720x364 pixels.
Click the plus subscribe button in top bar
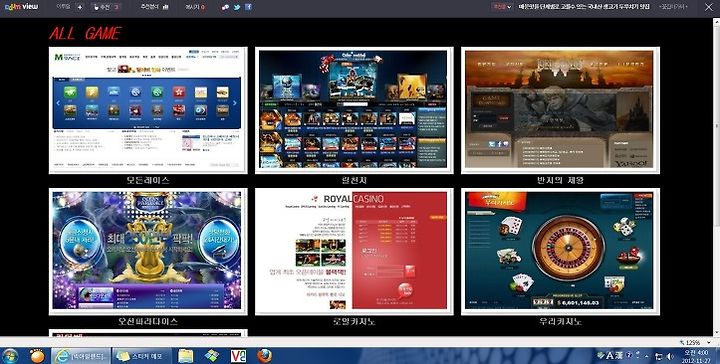coord(80,7)
